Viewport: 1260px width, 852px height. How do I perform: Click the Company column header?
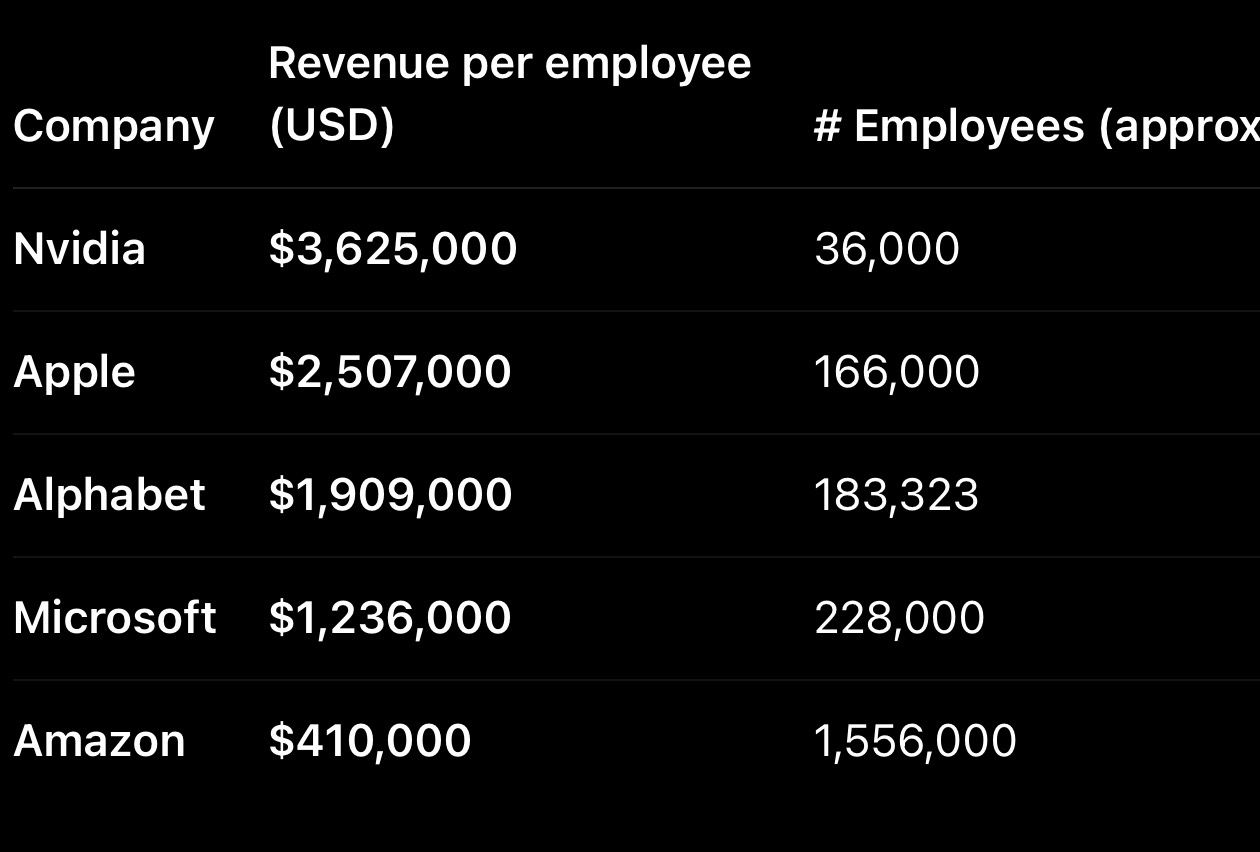tap(114, 126)
